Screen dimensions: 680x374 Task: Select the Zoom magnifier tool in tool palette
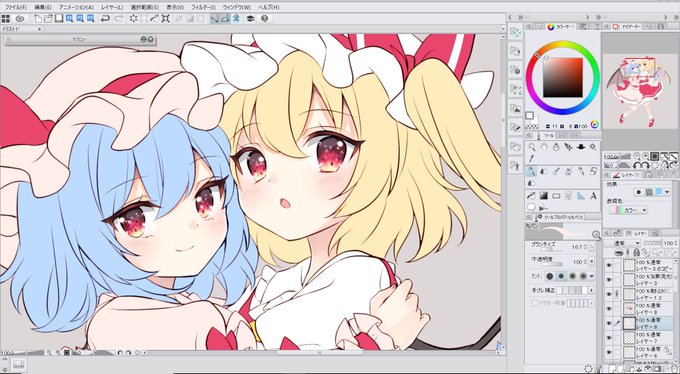(x=532, y=148)
